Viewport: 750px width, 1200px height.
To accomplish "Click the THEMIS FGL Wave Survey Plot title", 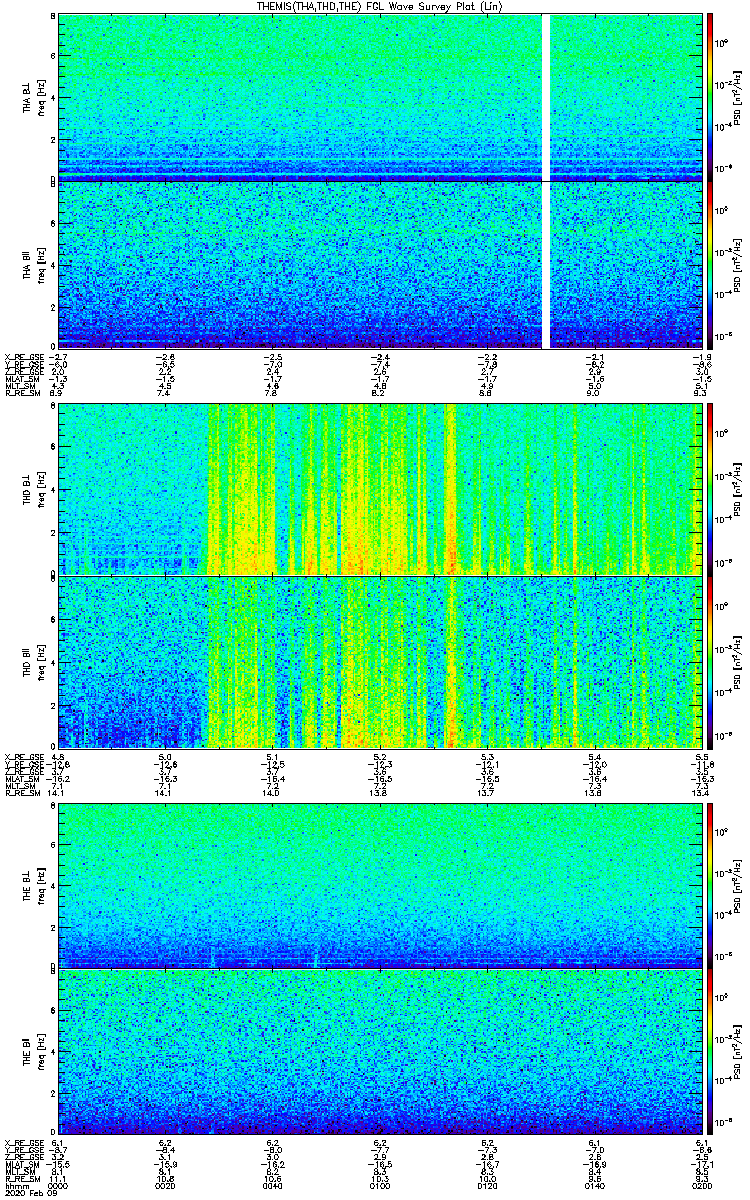I will point(381,6).
